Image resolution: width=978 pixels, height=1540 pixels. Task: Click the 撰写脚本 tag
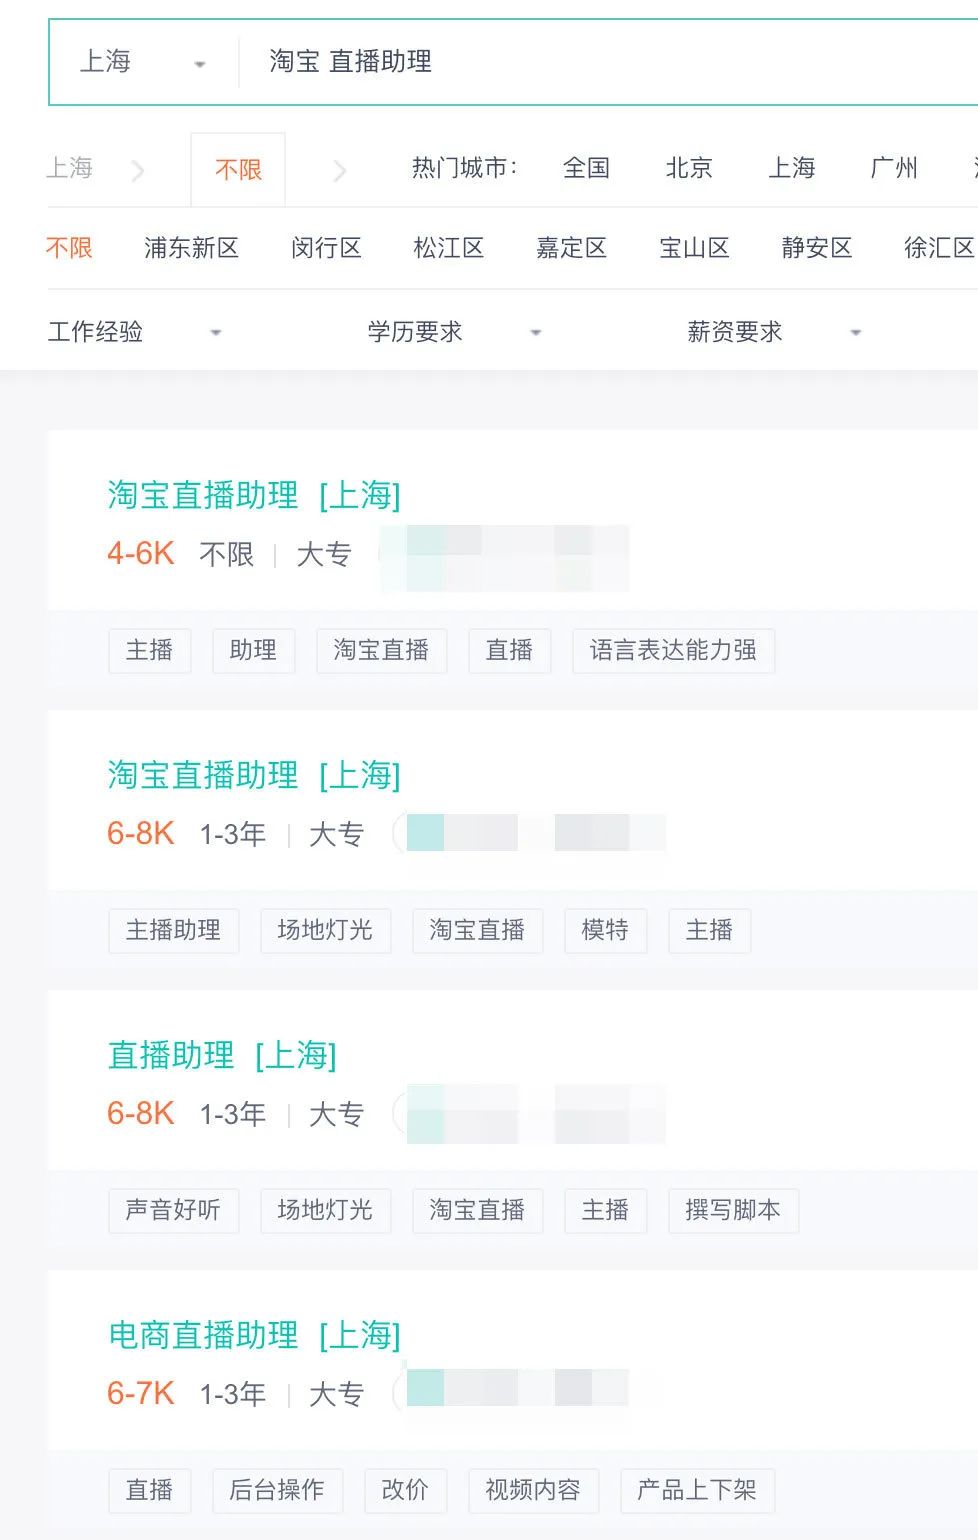tap(733, 1211)
